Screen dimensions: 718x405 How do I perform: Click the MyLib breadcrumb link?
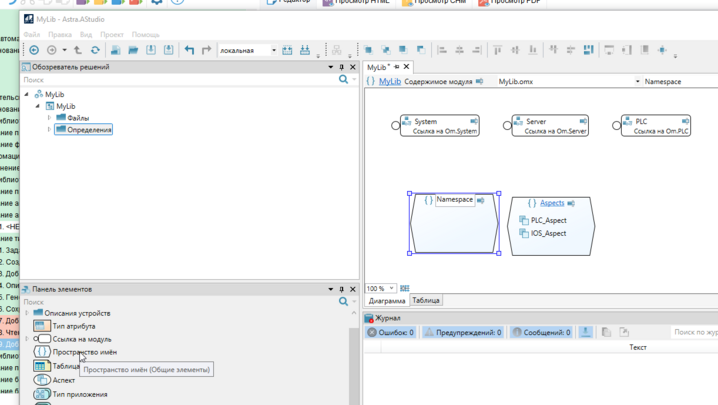click(x=390, y=82)
